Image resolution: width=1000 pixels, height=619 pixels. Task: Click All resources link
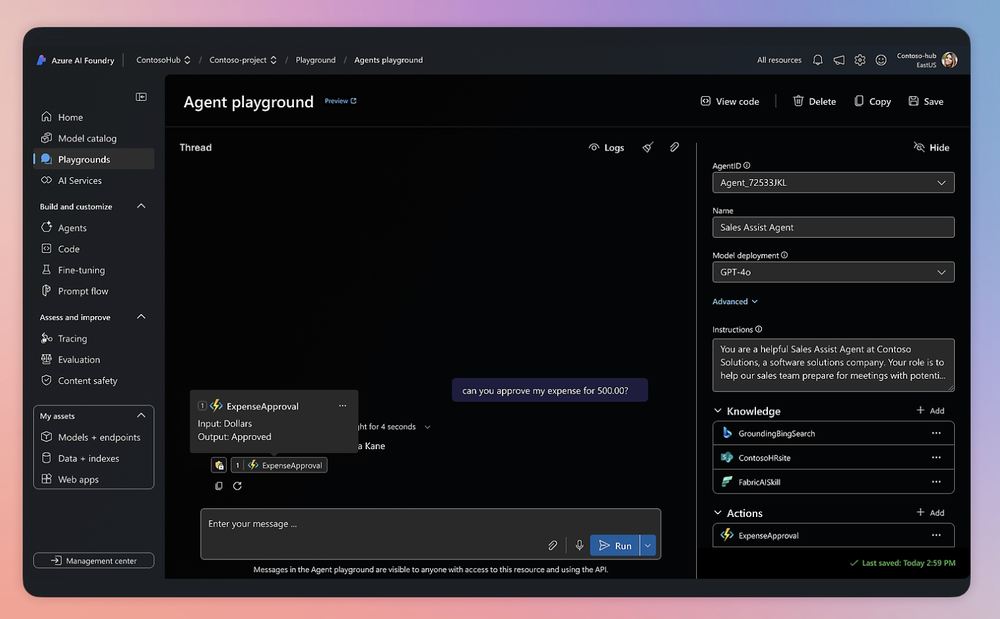pos(779,60)
